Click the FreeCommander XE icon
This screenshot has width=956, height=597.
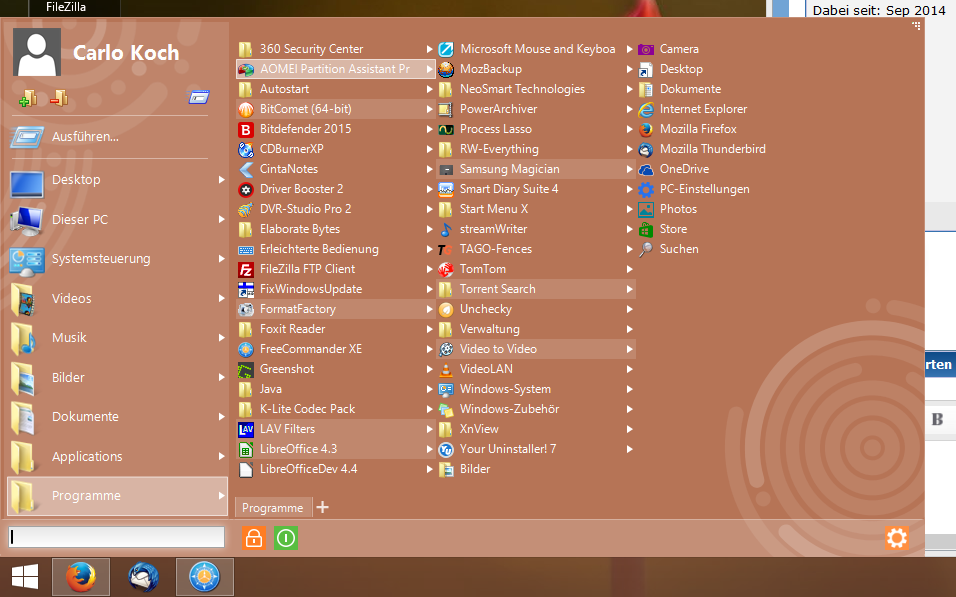(246, 349)
